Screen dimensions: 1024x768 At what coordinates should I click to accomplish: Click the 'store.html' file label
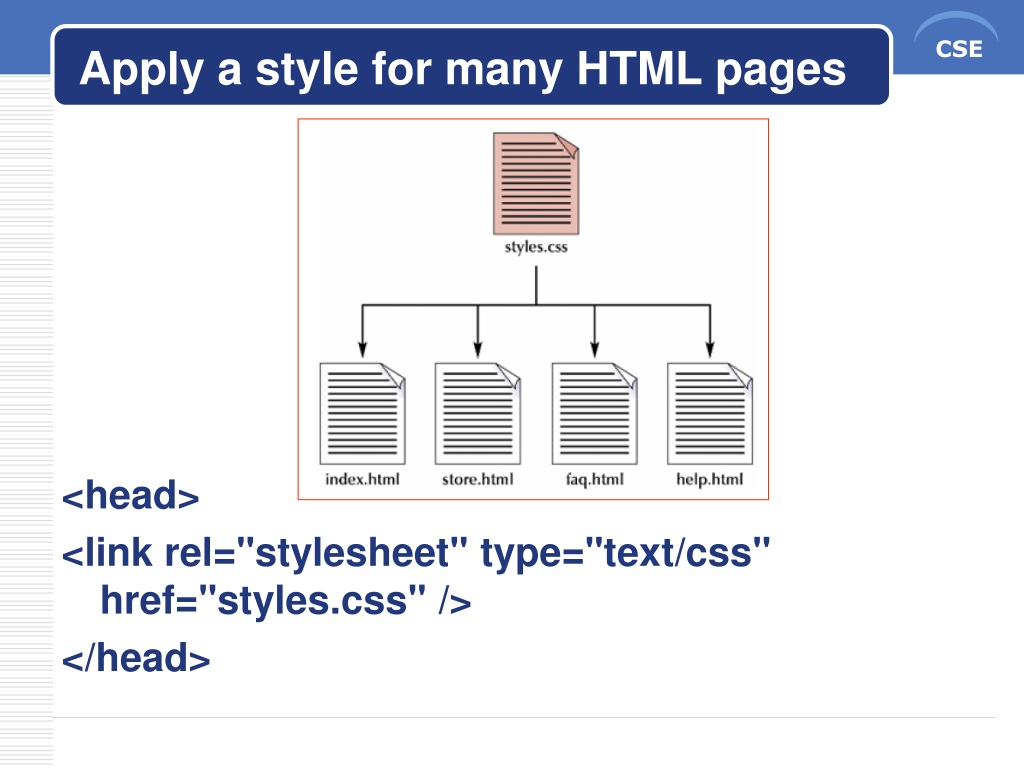(478, 479)
